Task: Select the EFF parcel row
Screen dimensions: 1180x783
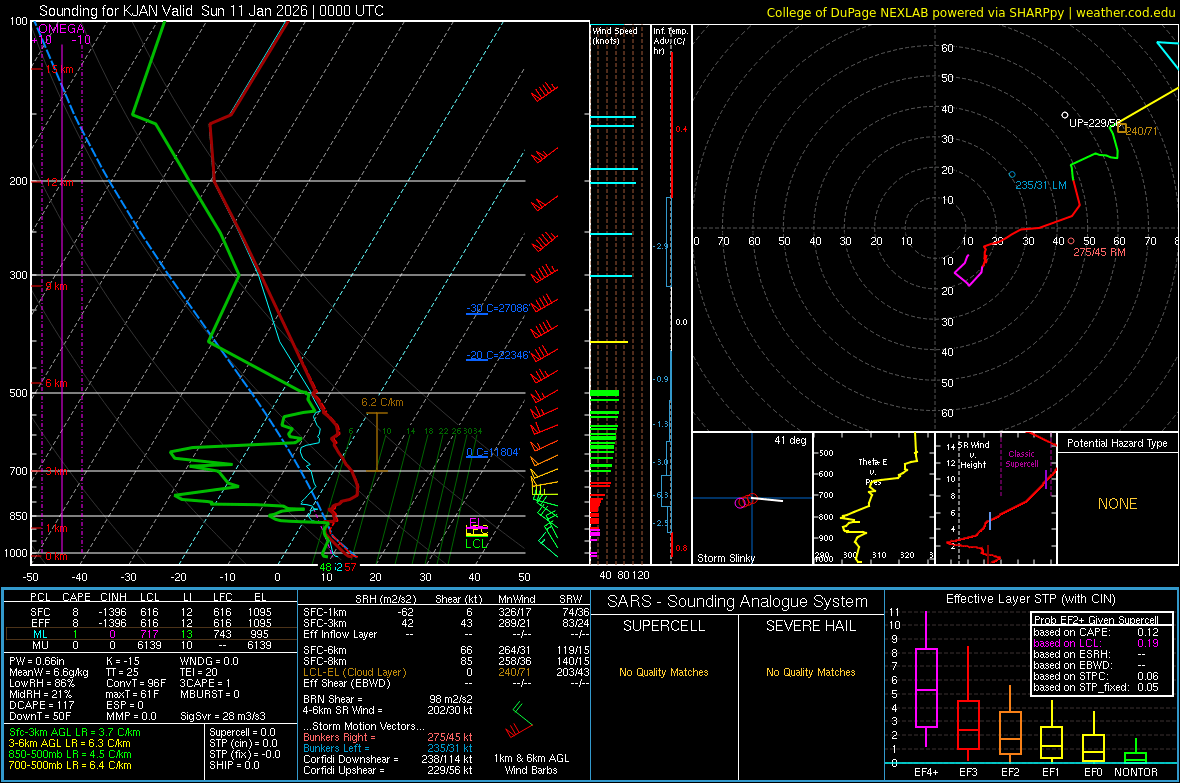Action: coord(149,623)
